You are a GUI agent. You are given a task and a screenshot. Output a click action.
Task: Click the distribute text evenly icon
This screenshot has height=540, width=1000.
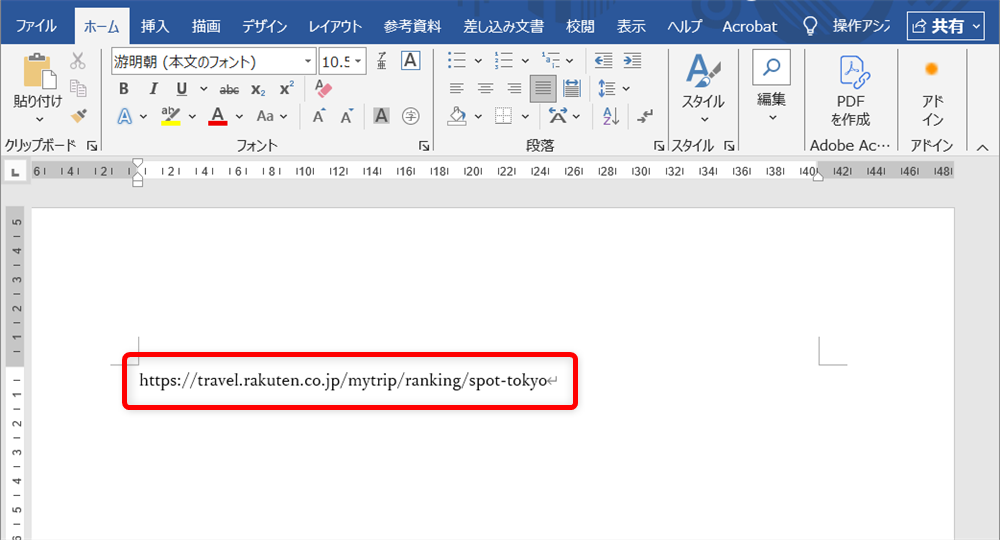(x=572, y=88)
